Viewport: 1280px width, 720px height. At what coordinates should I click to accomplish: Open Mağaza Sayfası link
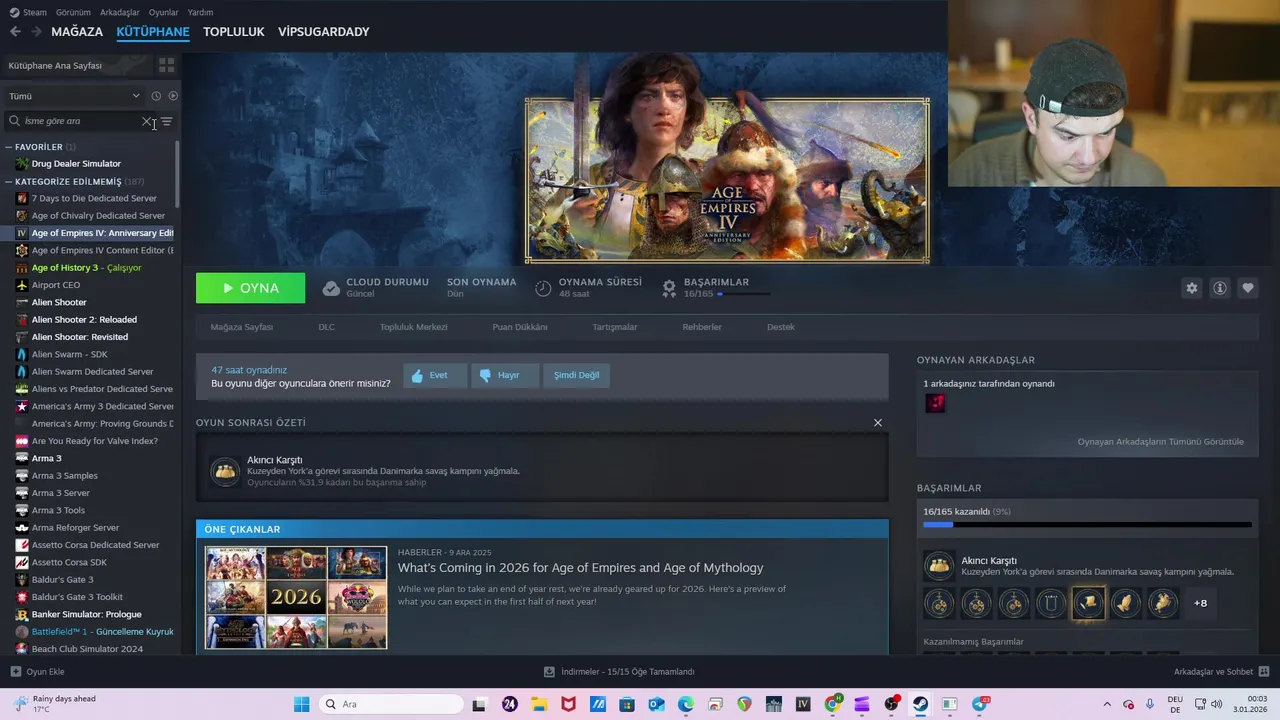pyautogui.click(x=241, y=327)
